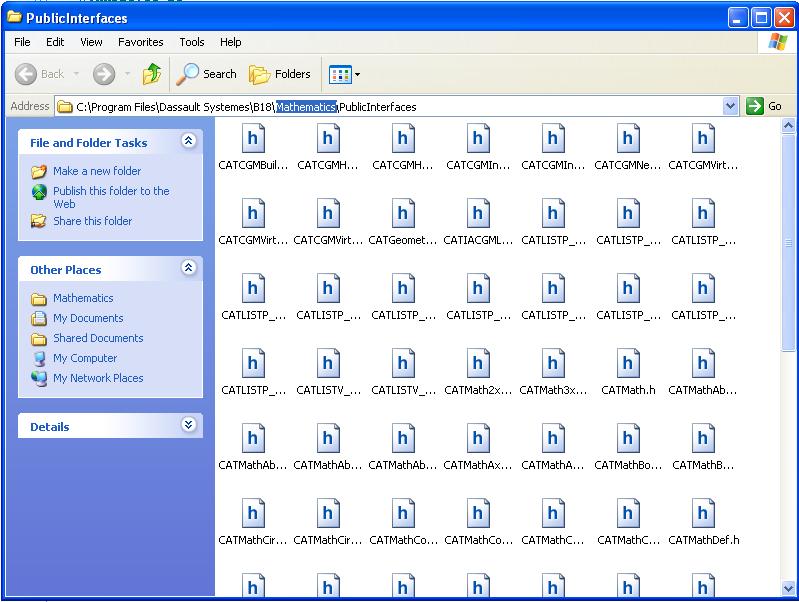
Task: Select the CATMath.h file icon
Action: coord(628,363)
